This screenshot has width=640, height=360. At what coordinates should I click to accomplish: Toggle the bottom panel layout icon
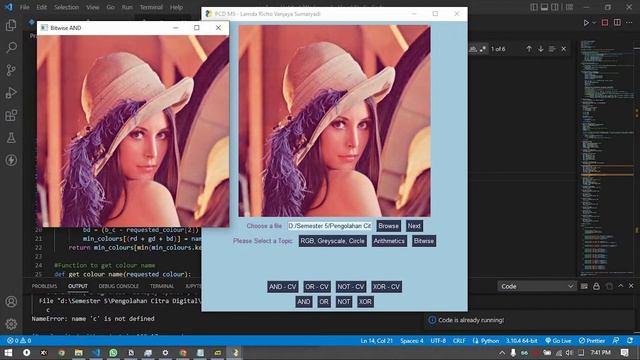[x=544, y=7]
